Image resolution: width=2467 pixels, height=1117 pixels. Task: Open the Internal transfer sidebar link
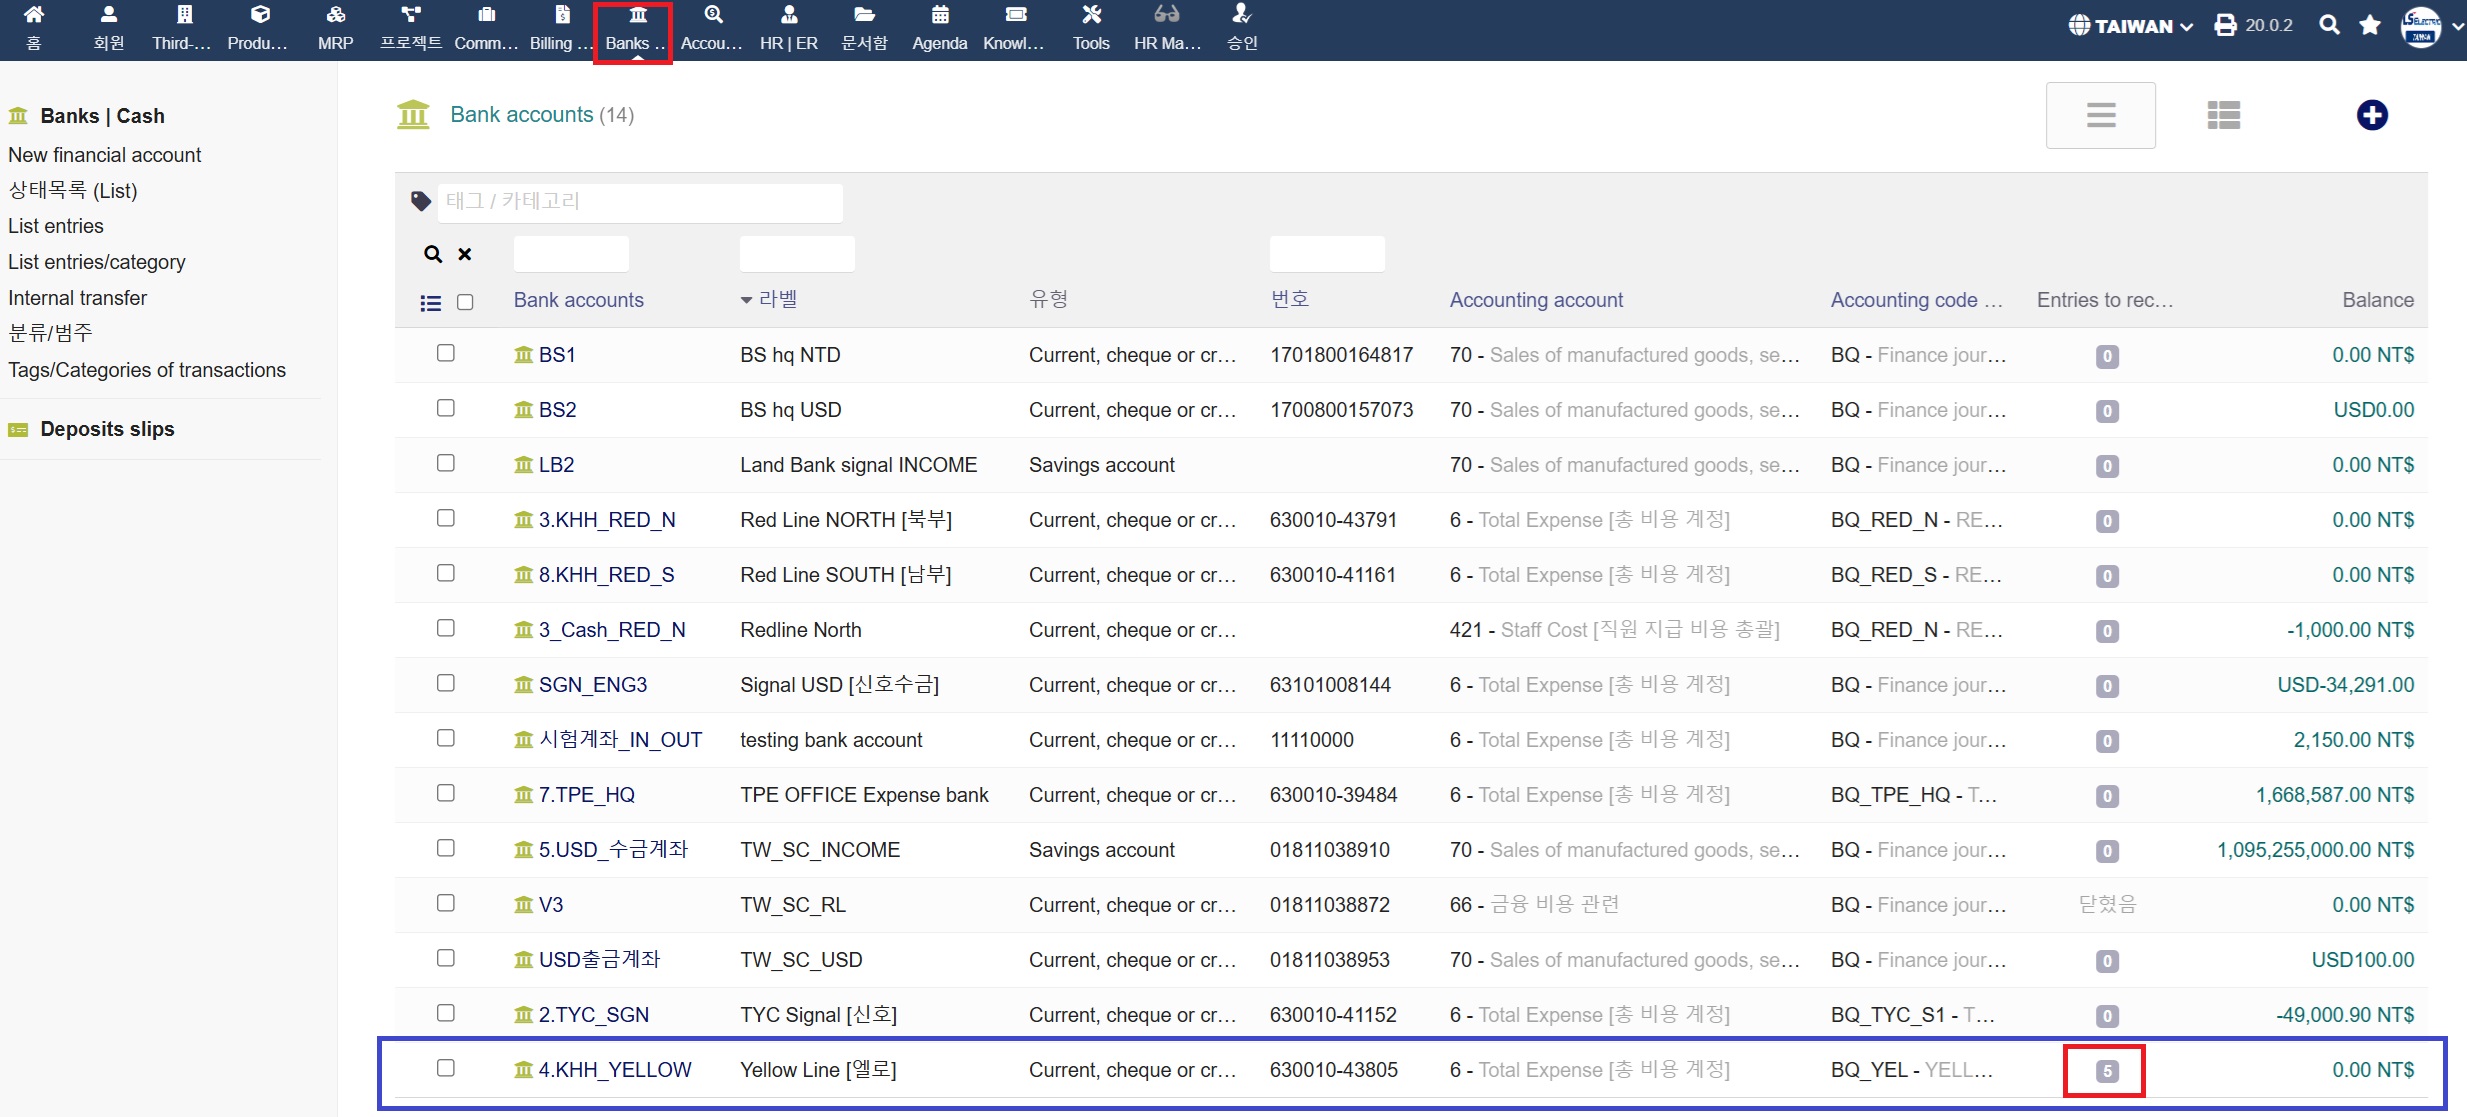(x=77, y=298)
